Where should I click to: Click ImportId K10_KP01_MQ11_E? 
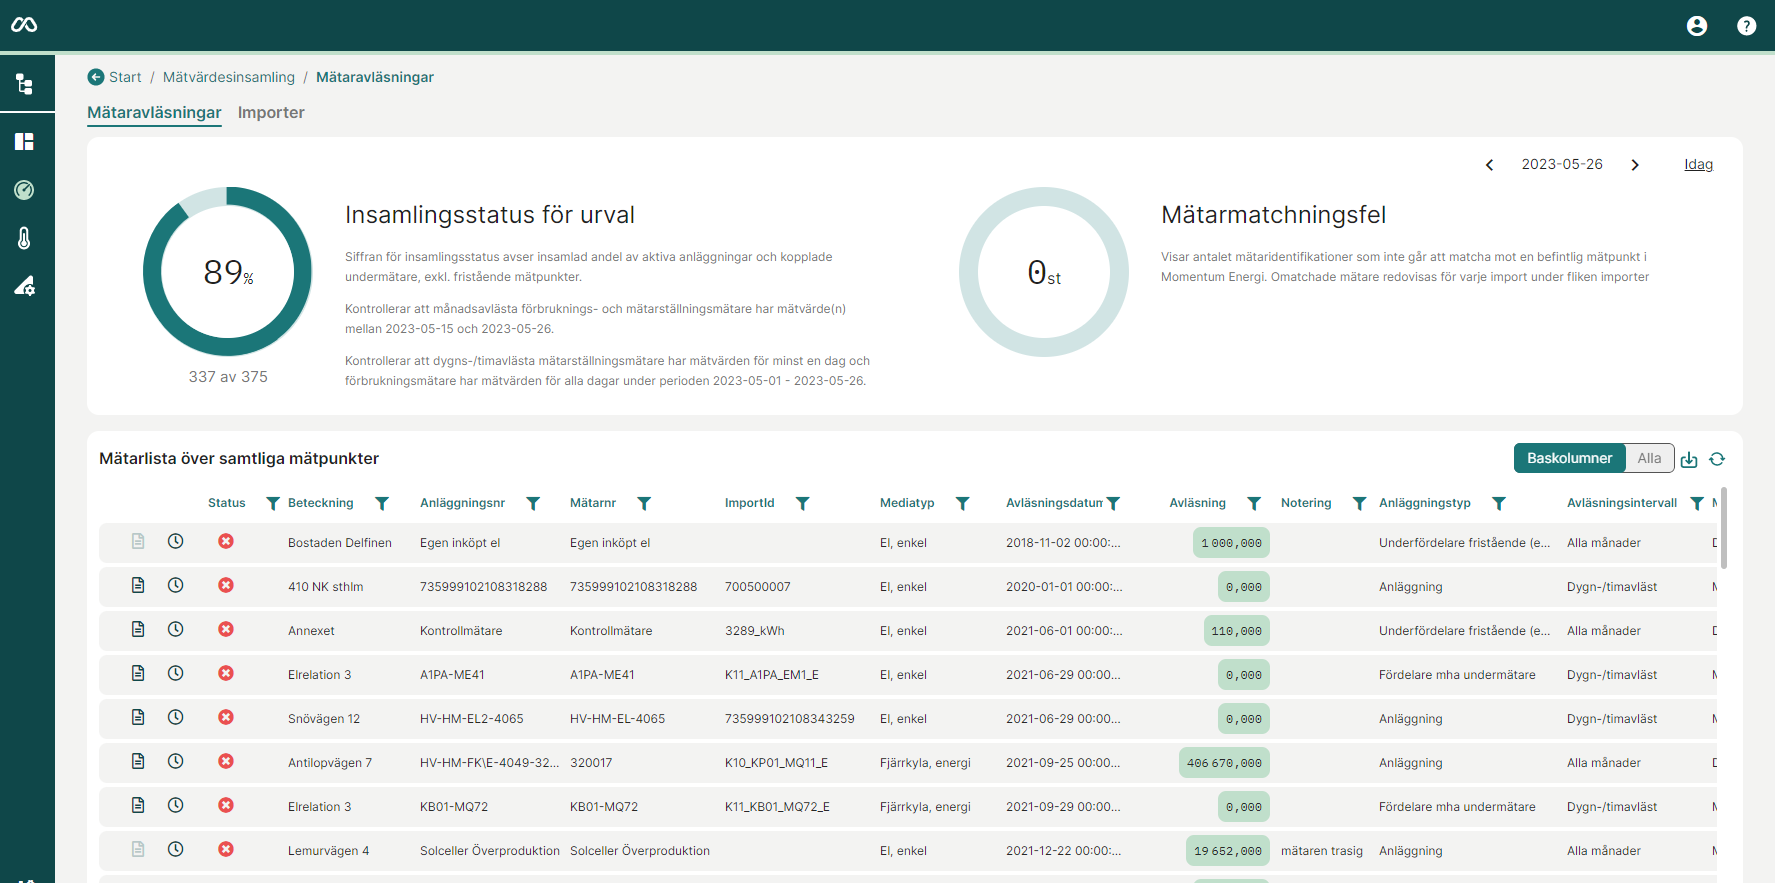pyautogui.click(x=776, y=763)
